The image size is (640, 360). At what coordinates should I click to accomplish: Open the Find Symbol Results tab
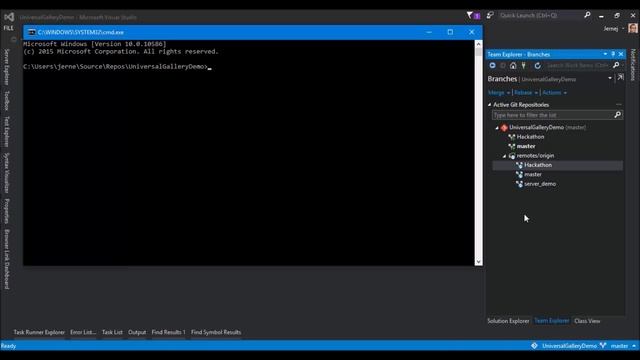(x=216, y=332)
